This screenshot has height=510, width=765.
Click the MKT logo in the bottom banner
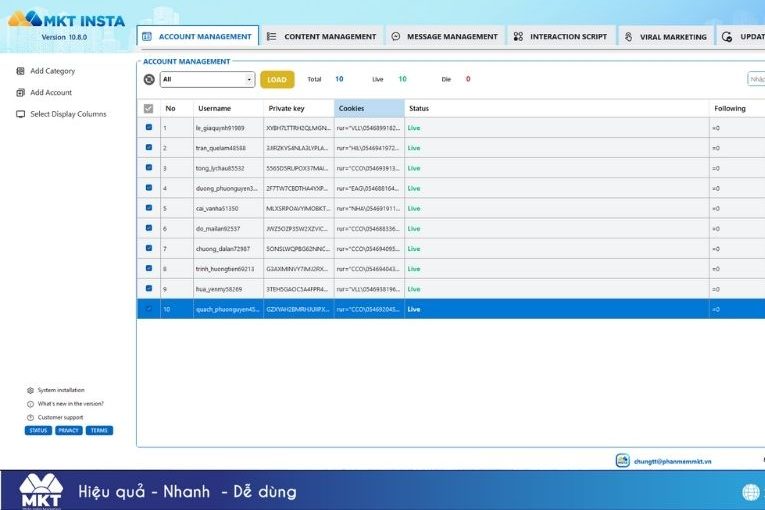pos(41,491)
